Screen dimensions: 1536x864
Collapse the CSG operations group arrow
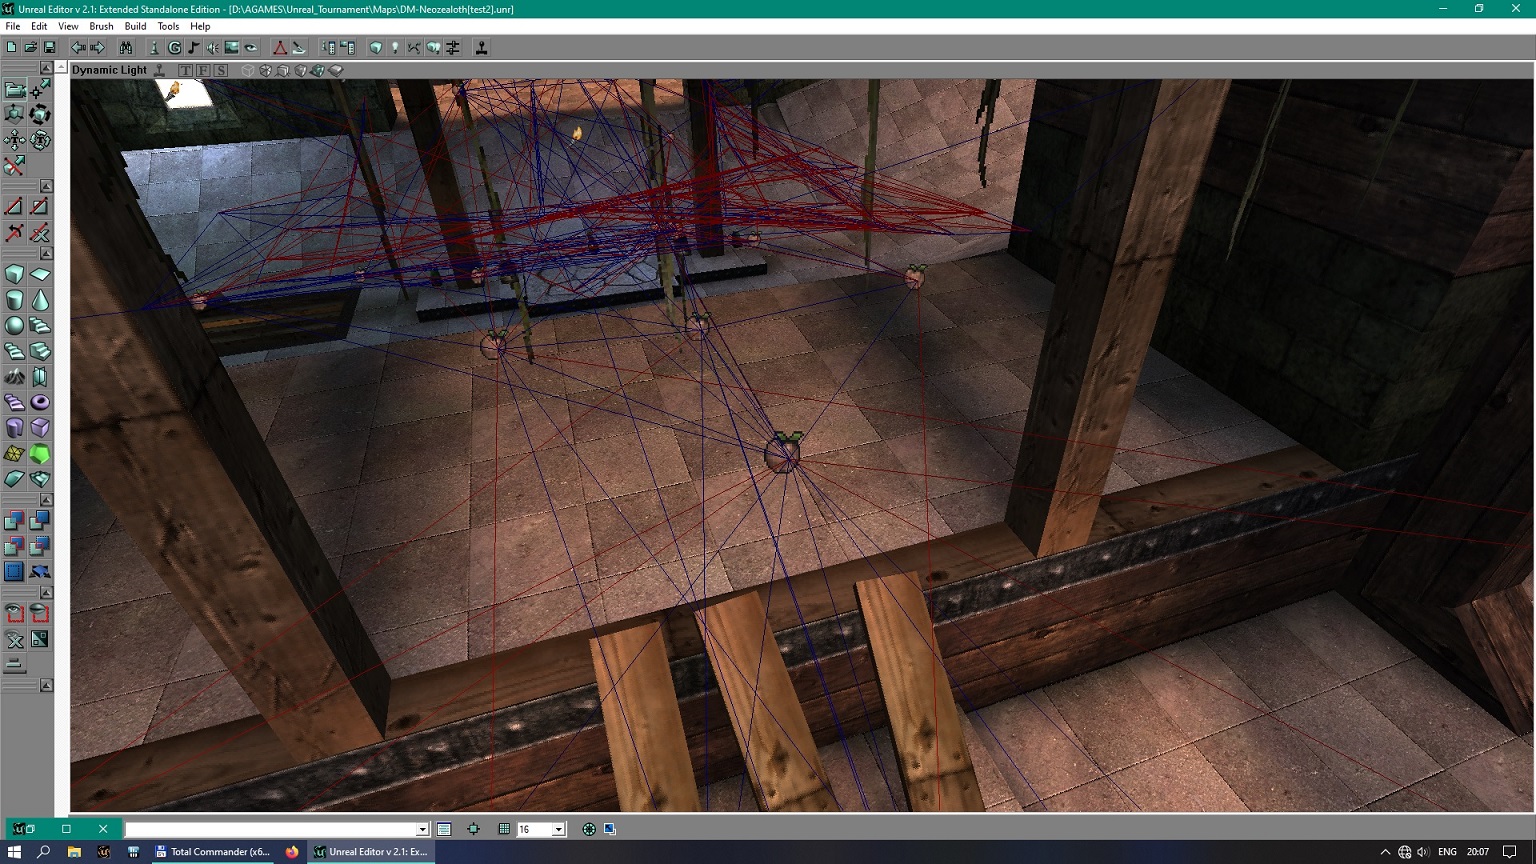click(x=46, y=500)
